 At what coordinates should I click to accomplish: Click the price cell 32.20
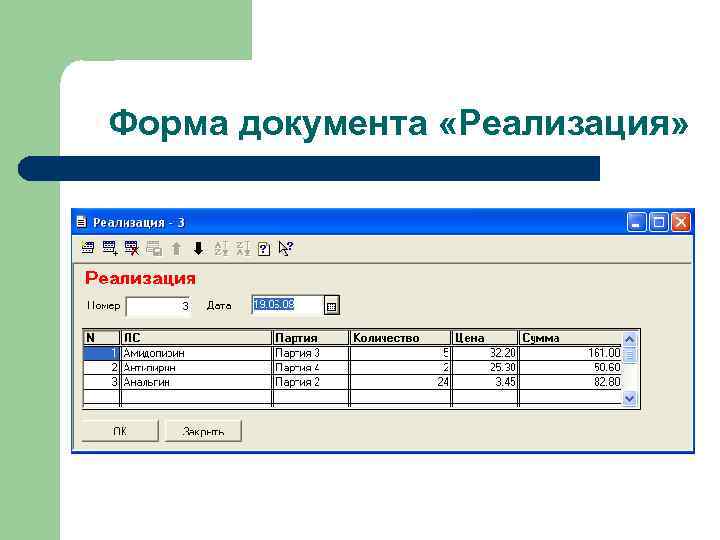click(x=485, y=353)
